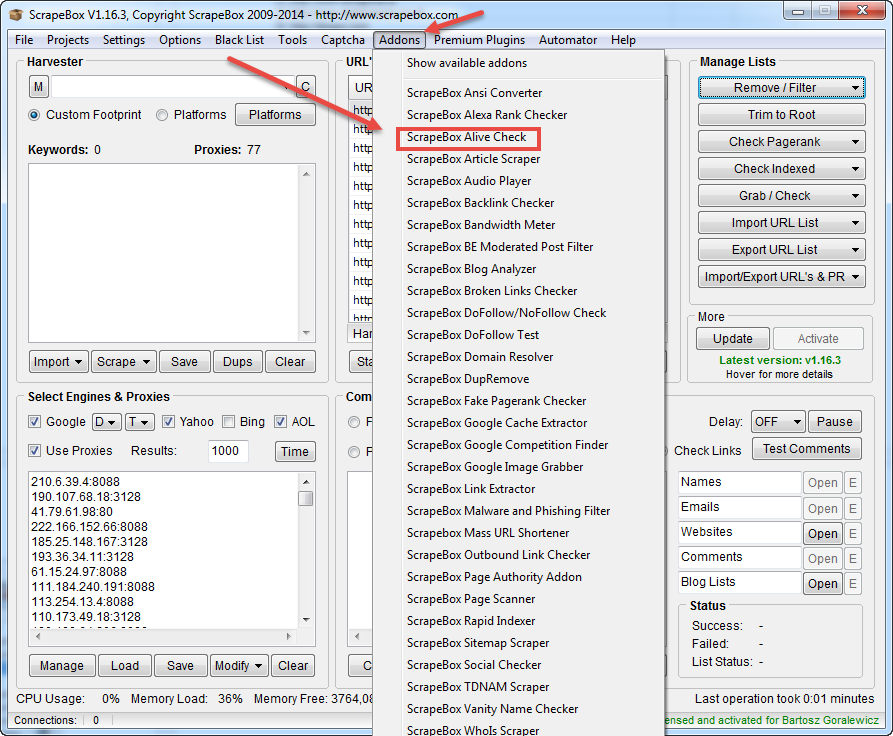Click the Pause button
Screen dimensions: 893x736
pos(834,422)
